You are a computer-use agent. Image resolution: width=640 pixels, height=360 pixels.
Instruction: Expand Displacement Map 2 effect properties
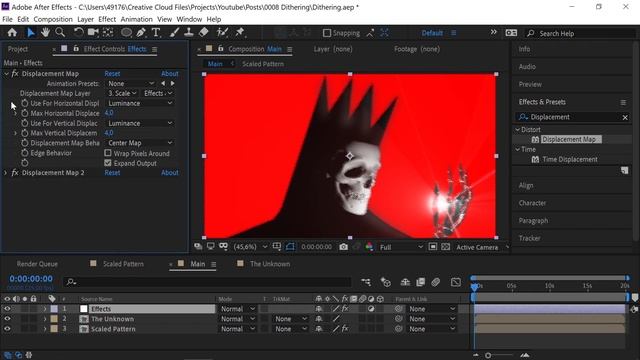pos(5,173)
